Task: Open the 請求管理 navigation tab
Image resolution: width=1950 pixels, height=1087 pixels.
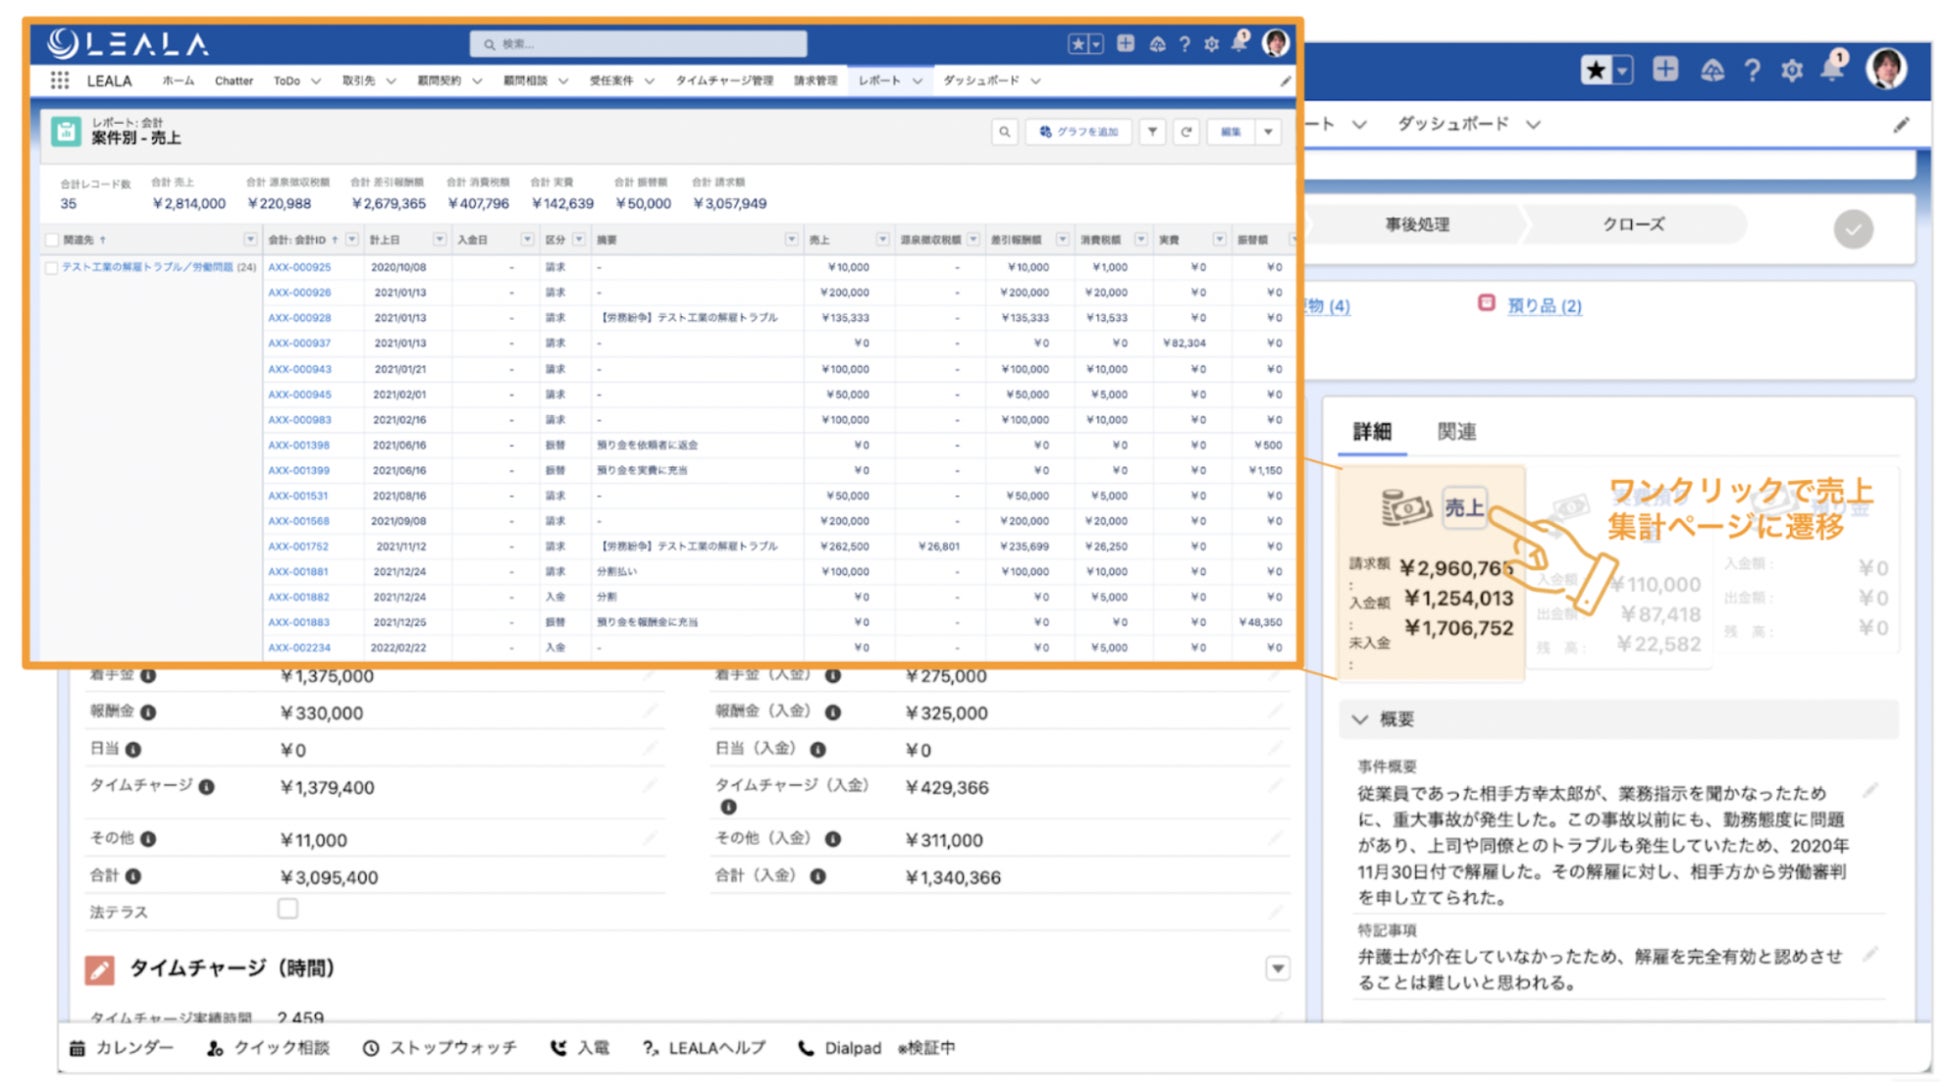Action: tap(815, 80)
